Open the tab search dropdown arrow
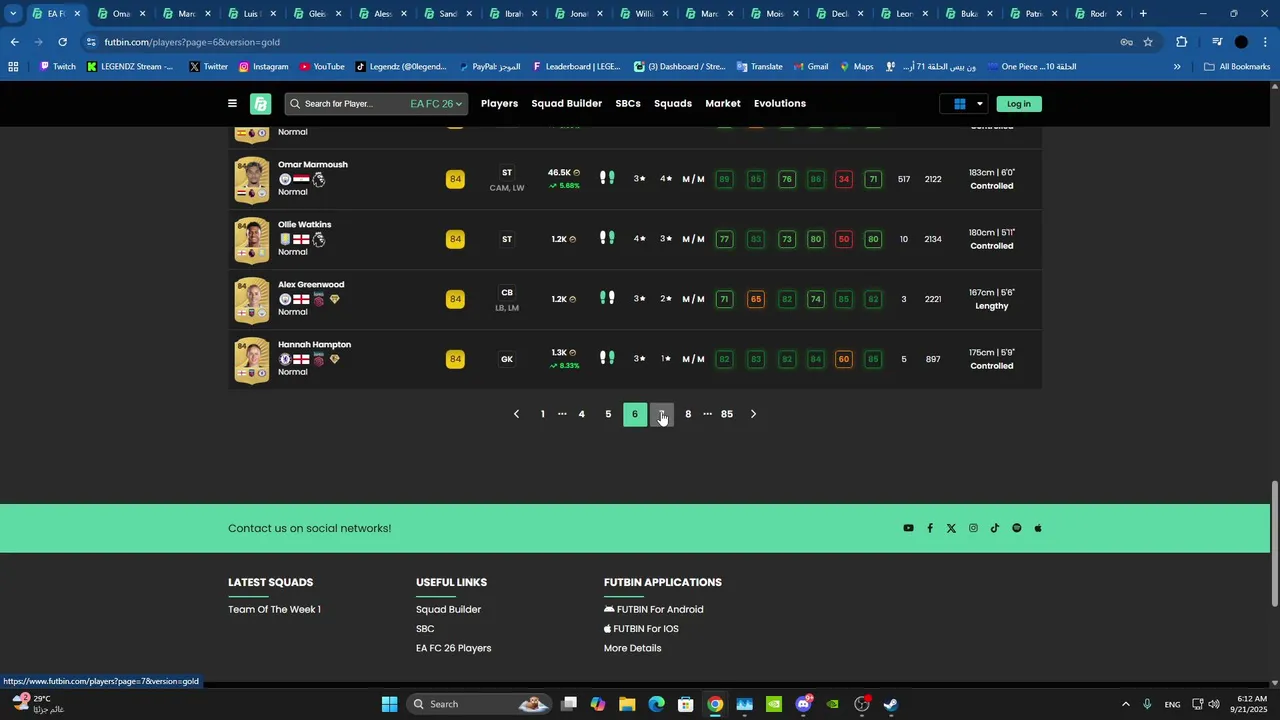The width and height of the screenshot is (1280, 720). [13, 14]
